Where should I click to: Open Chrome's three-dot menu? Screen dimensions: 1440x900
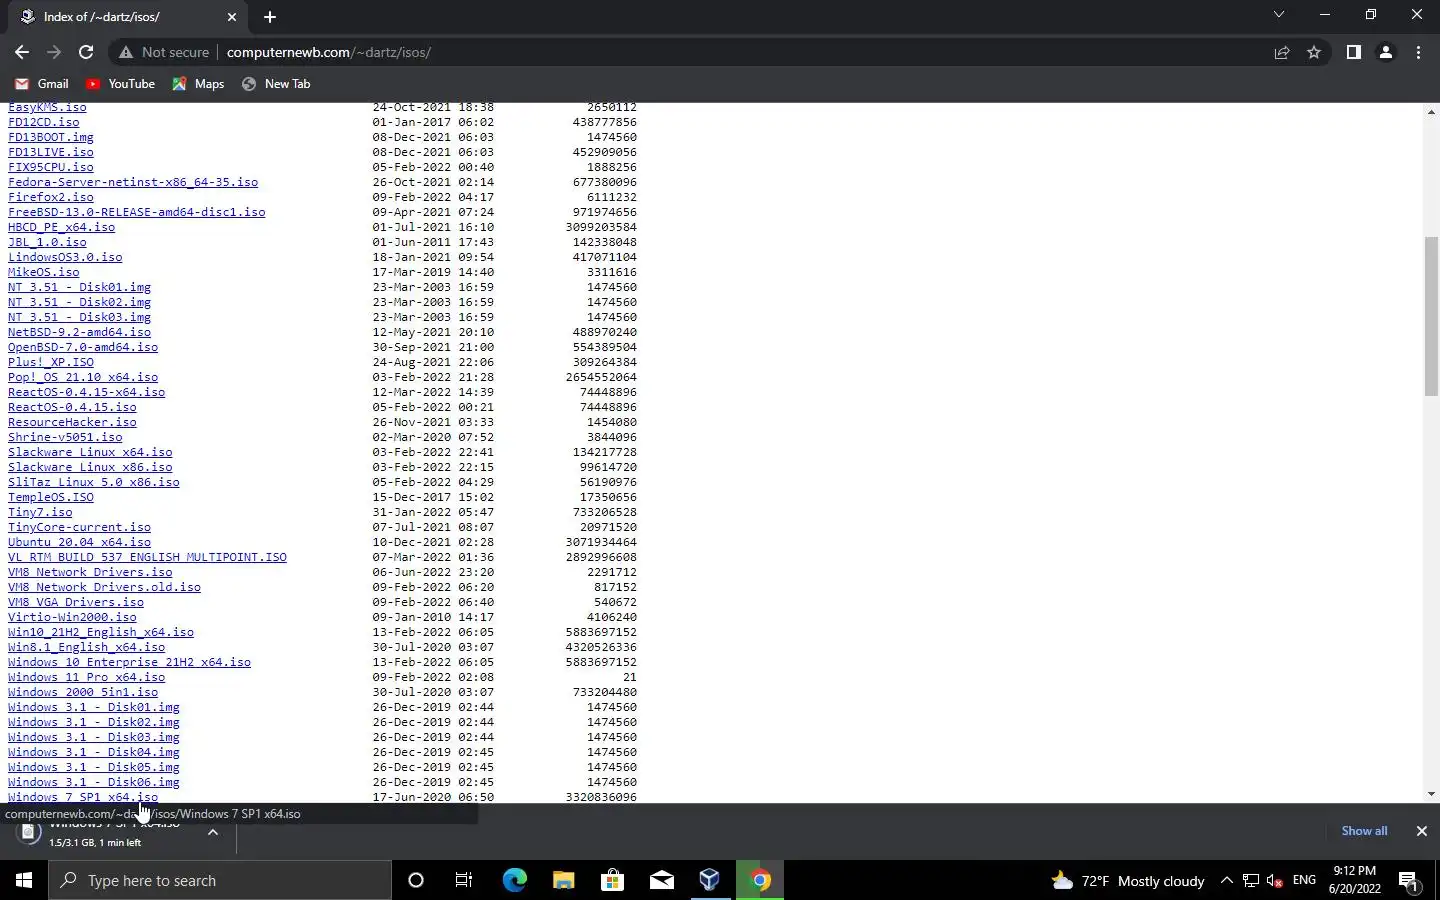[1418, 52]
